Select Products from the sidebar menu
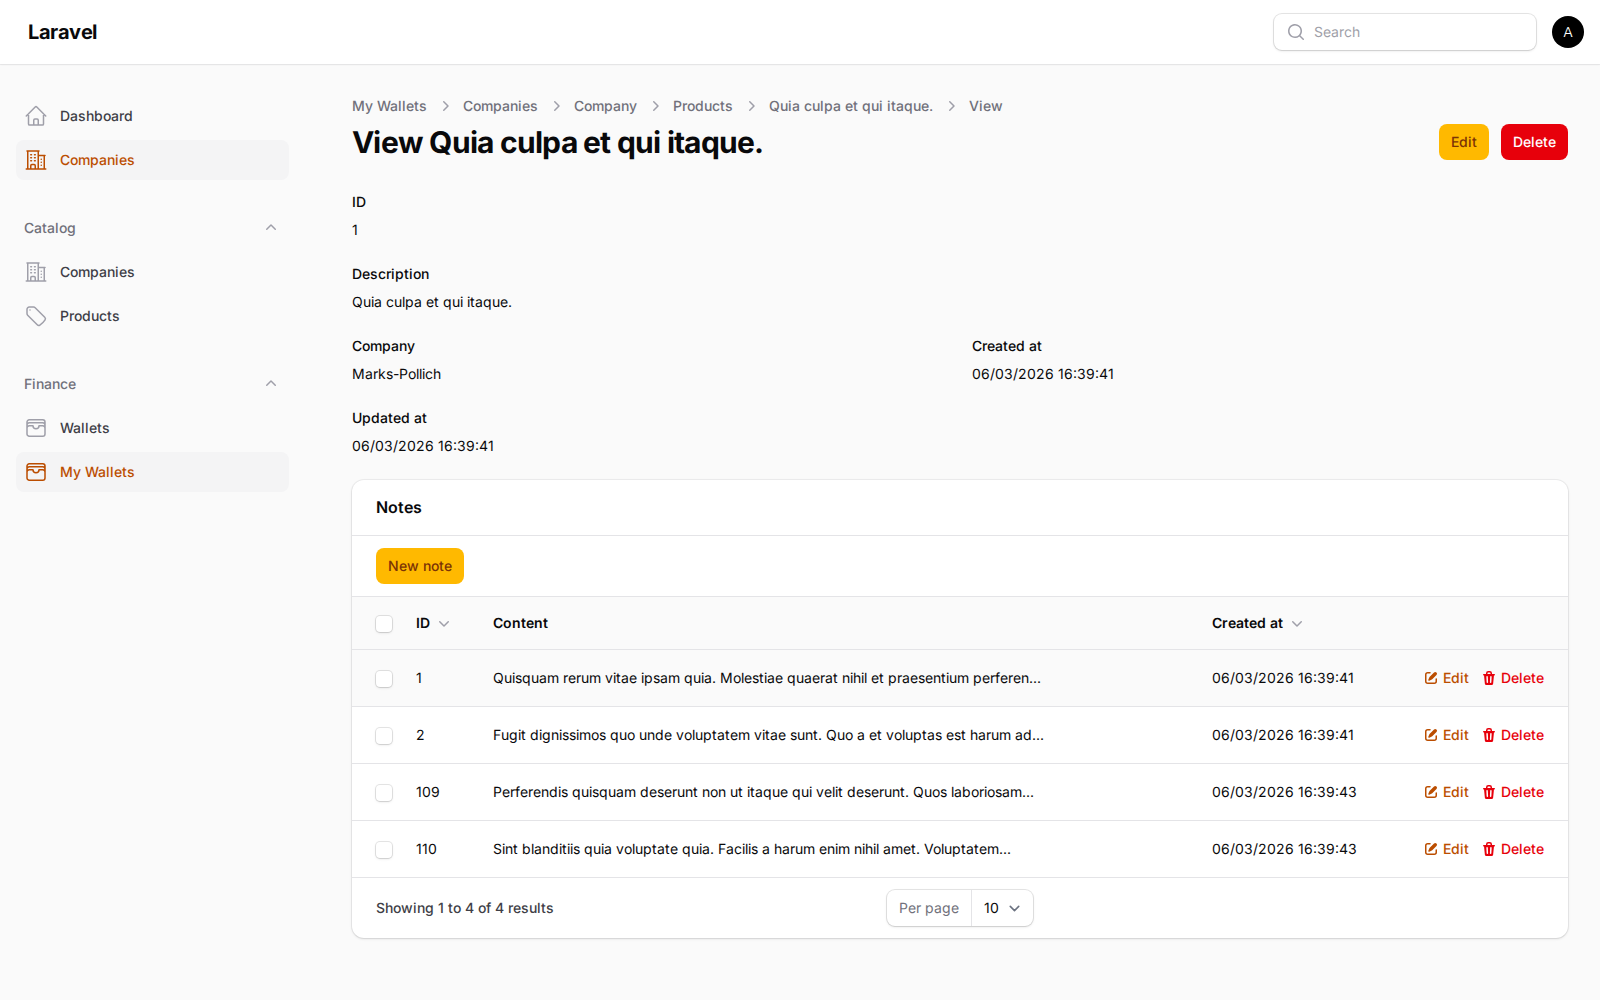Screen dimensions: 1600x1000 pyautogui.click(x=89, y=316)
